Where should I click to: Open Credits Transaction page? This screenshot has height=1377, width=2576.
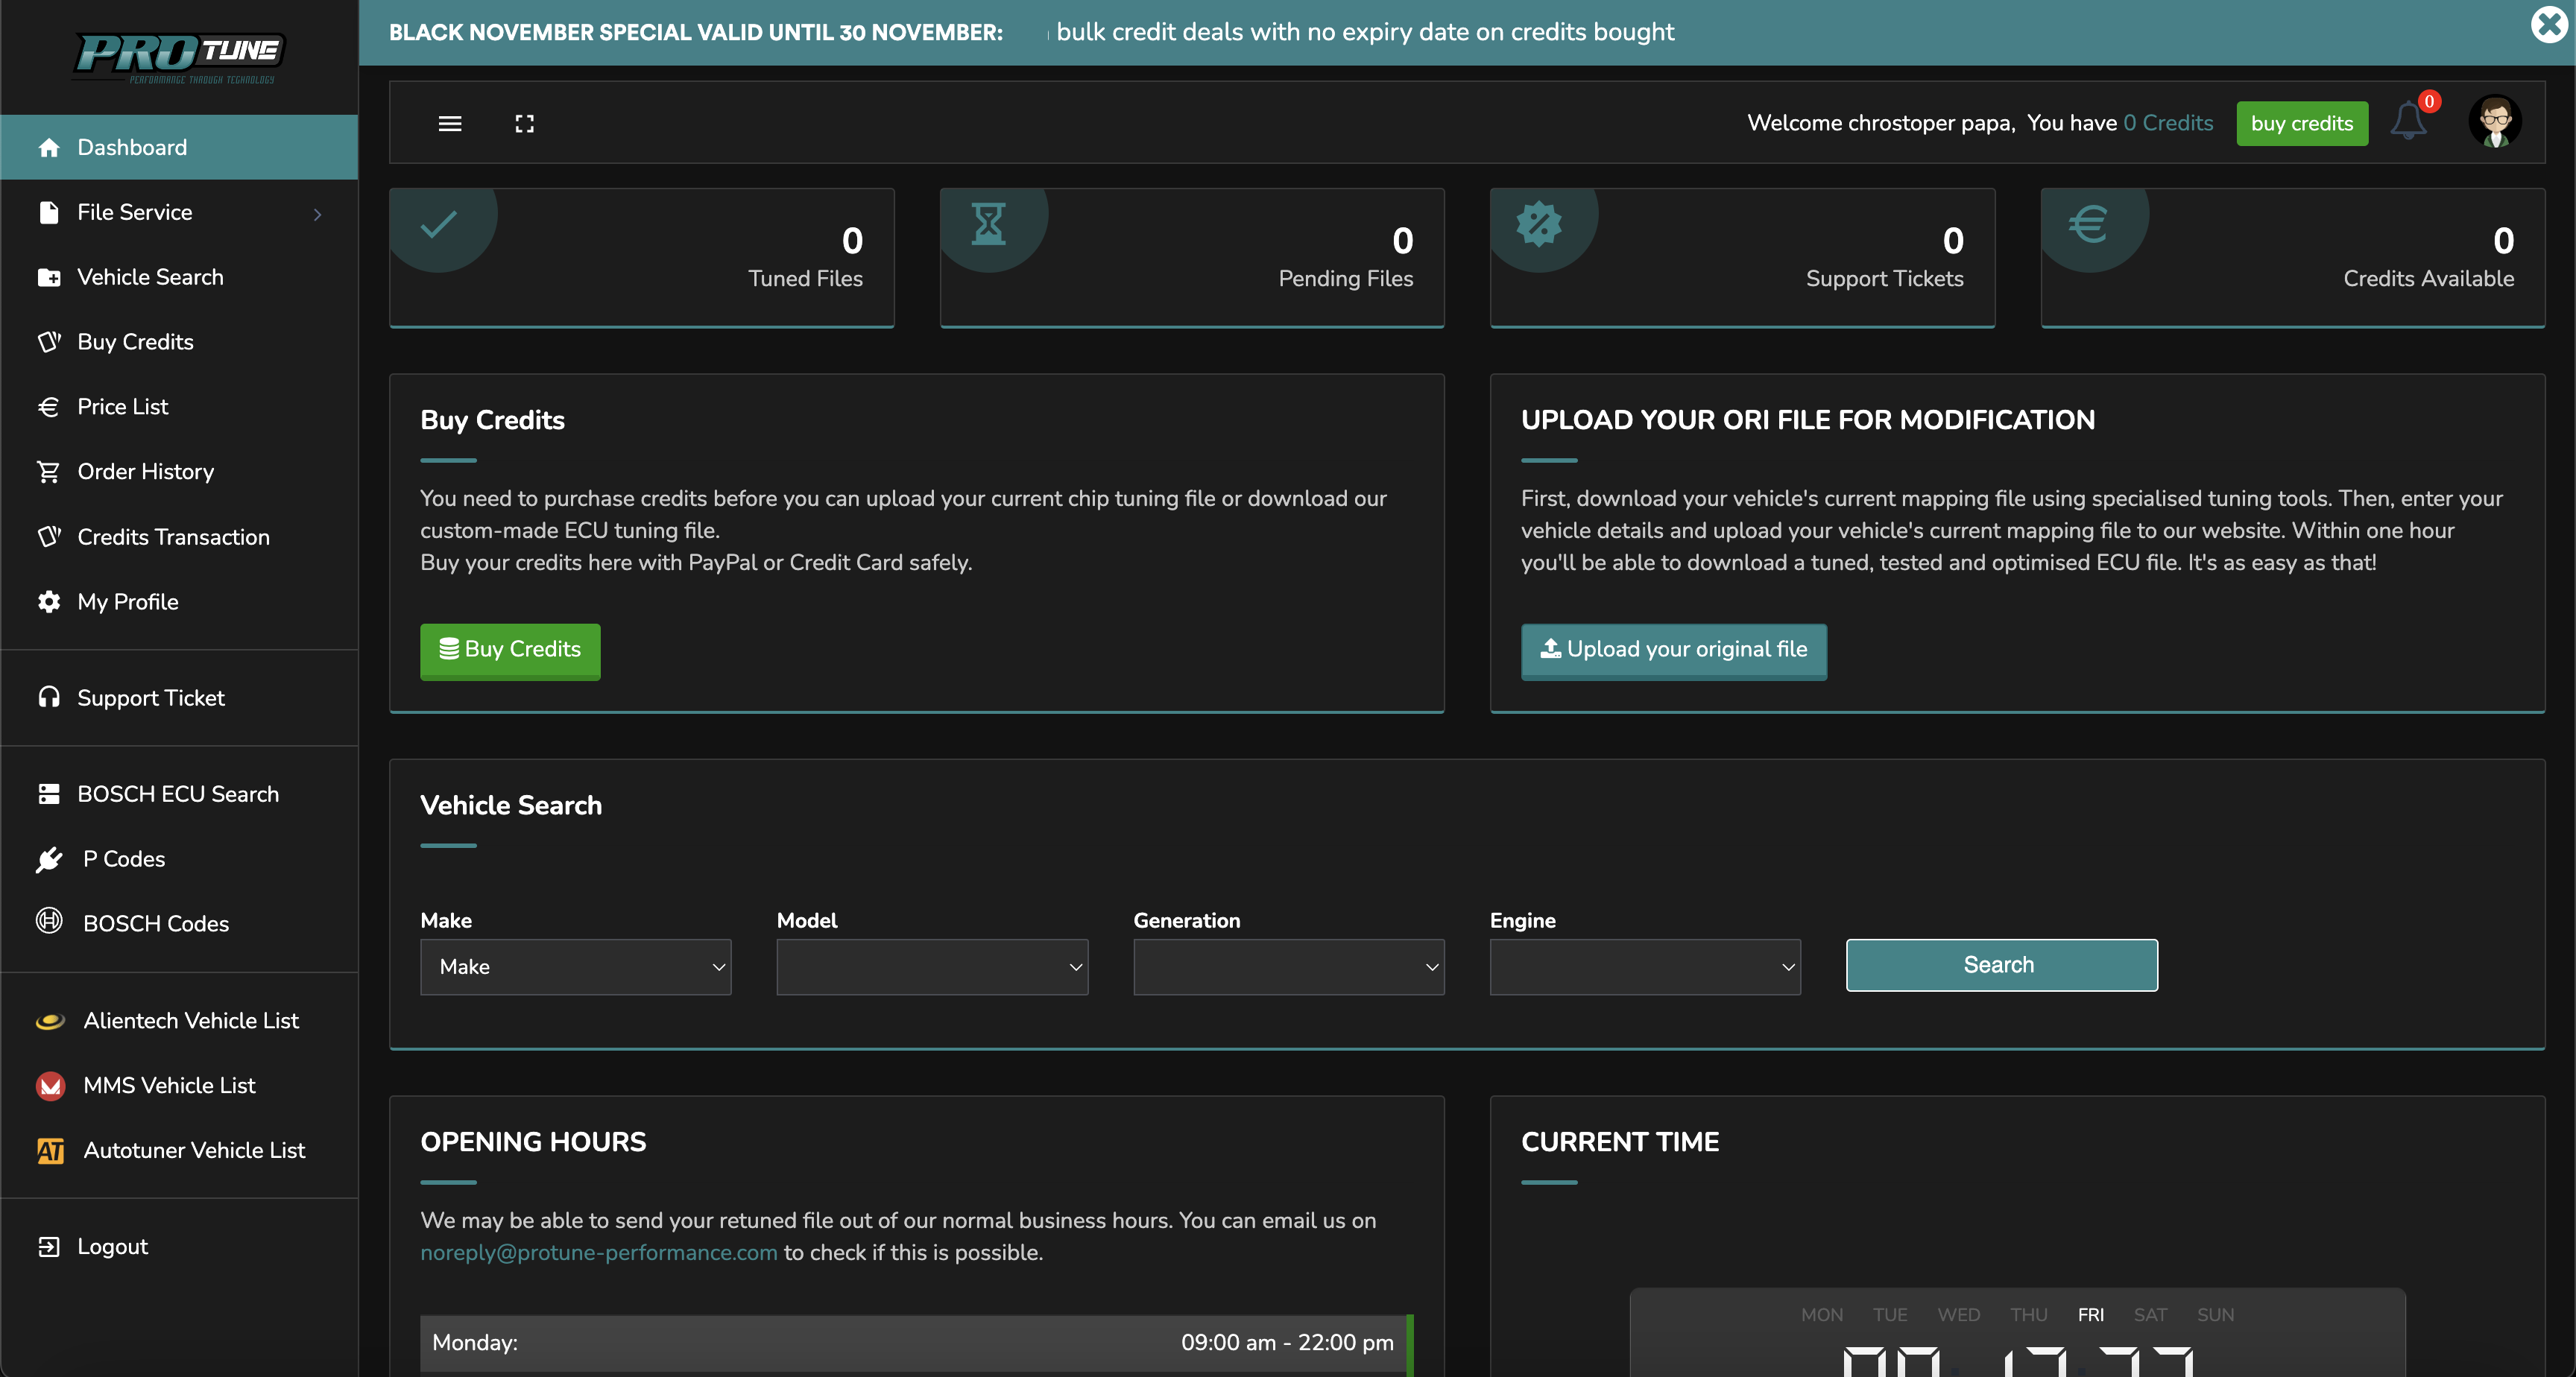pos(180,537)
